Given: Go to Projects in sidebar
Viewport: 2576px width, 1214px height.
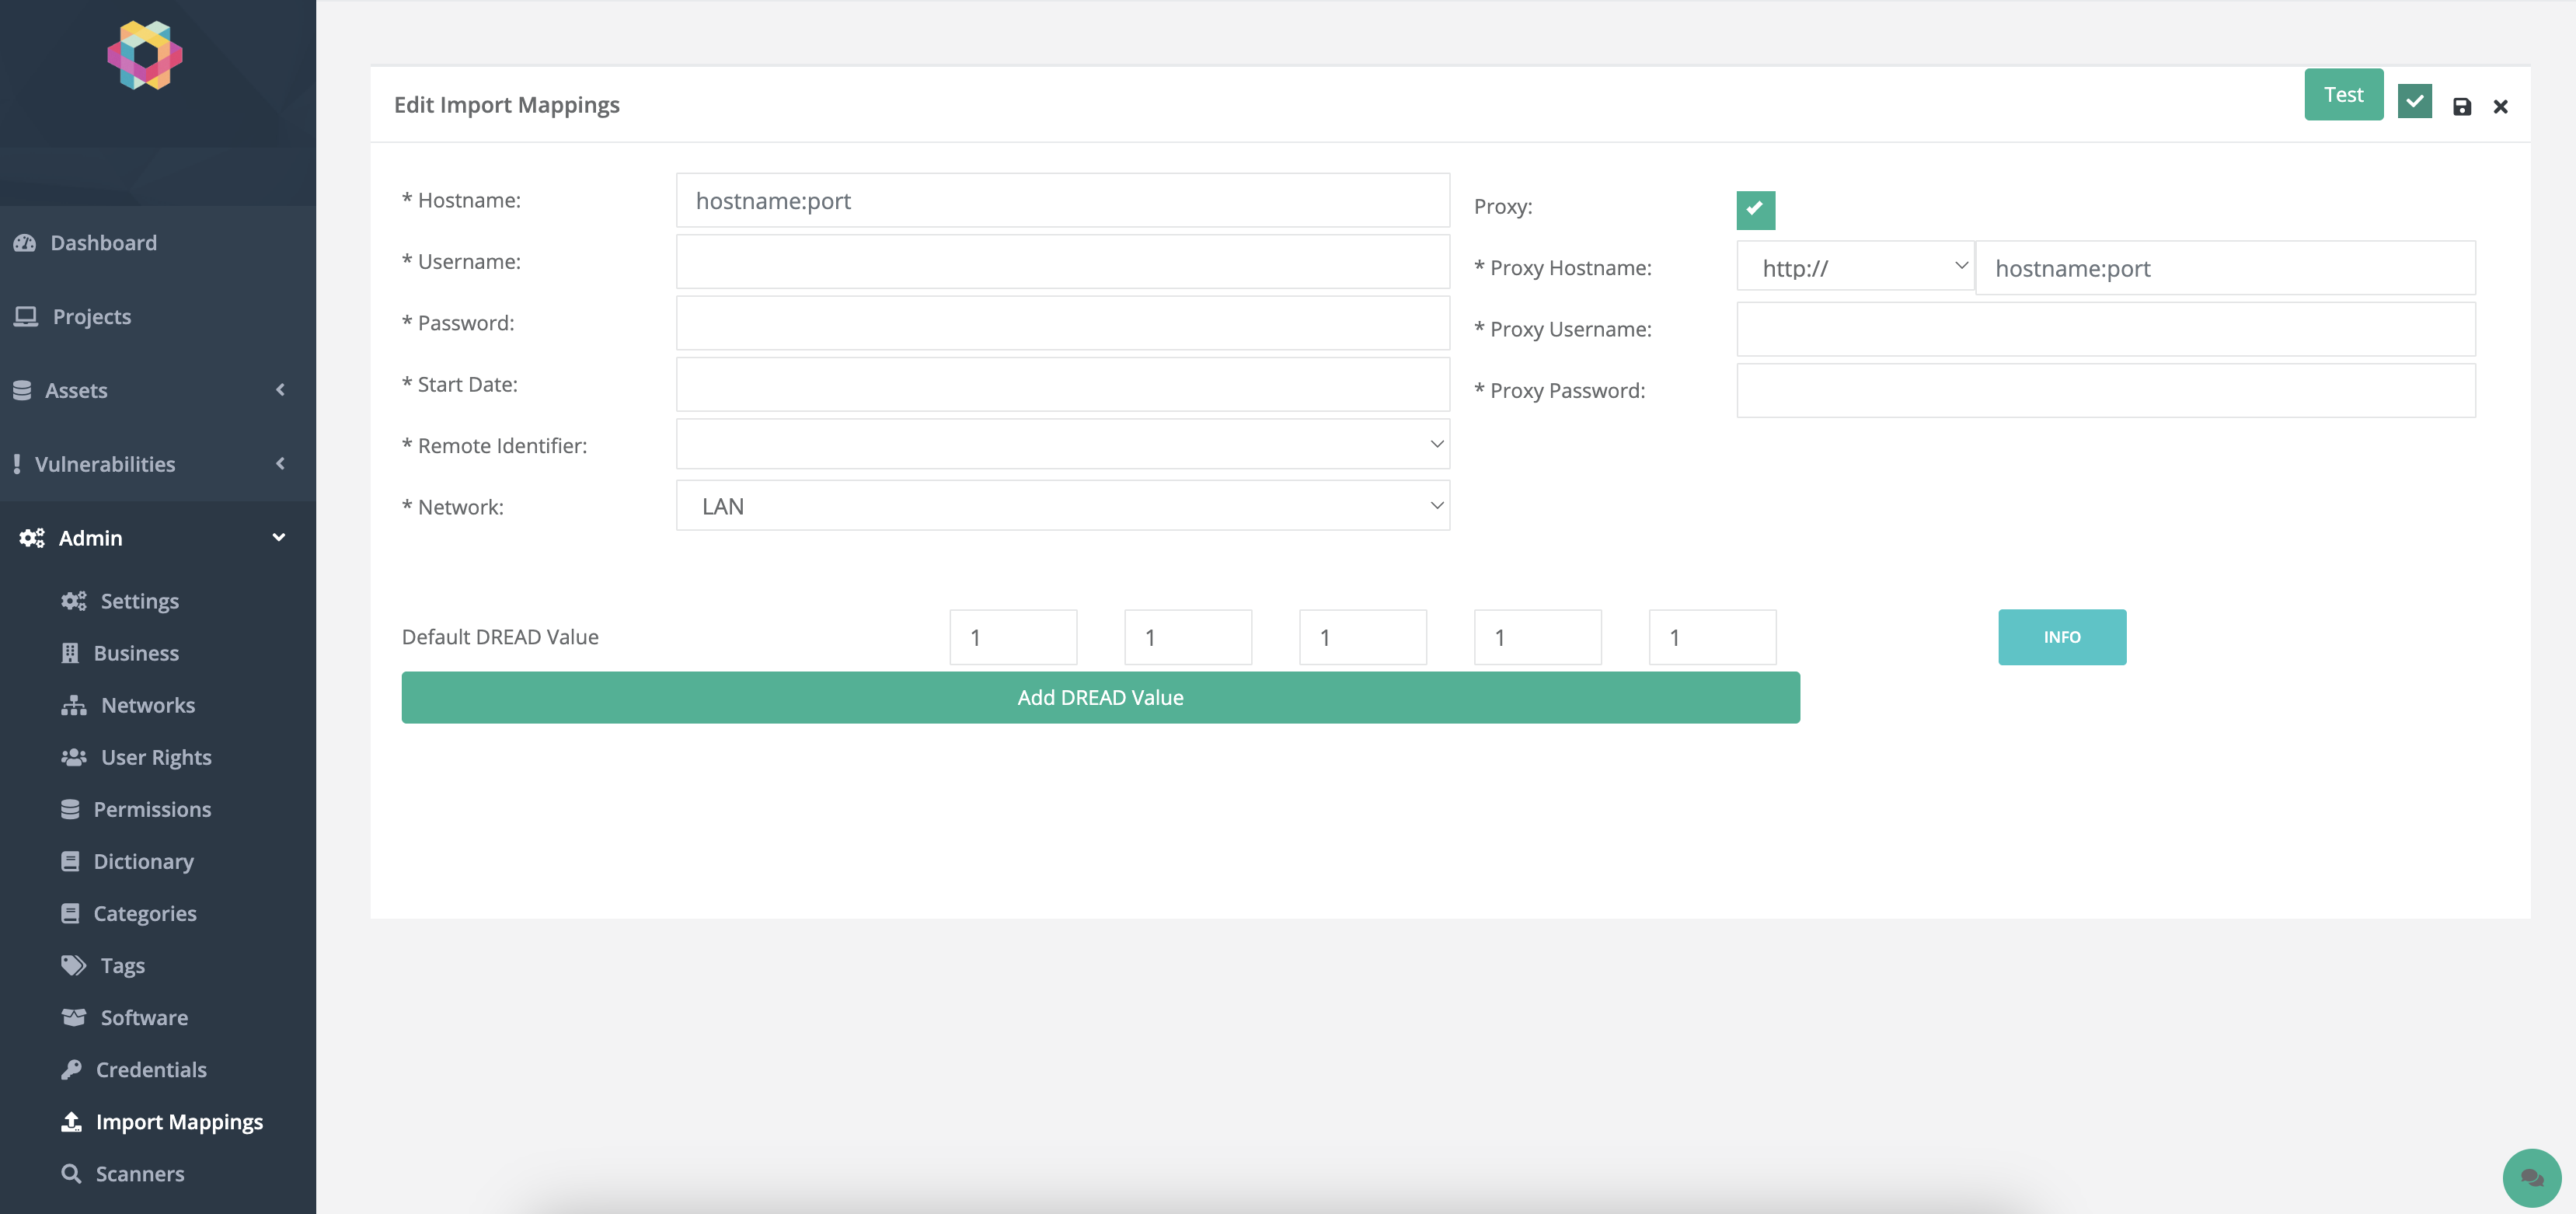Looking at the screenshot, I should click(x=92, y=316).
